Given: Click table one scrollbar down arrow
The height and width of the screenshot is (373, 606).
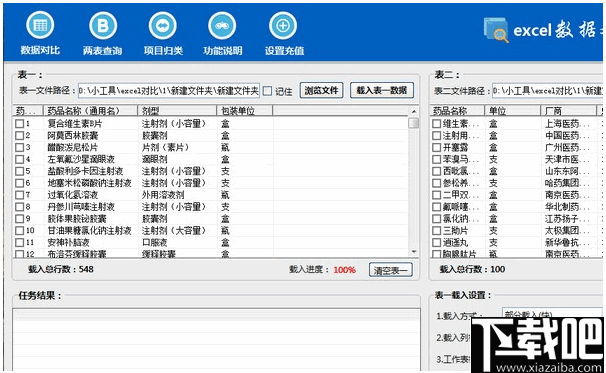Looking at the screenshot, I should tap(414, 252).
